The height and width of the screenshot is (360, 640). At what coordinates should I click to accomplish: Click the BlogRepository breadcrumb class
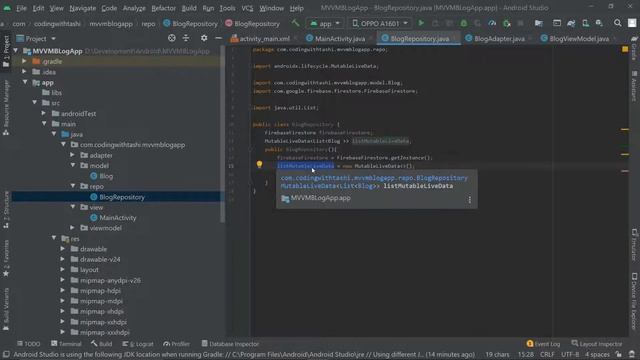click(x=190, y=24)
